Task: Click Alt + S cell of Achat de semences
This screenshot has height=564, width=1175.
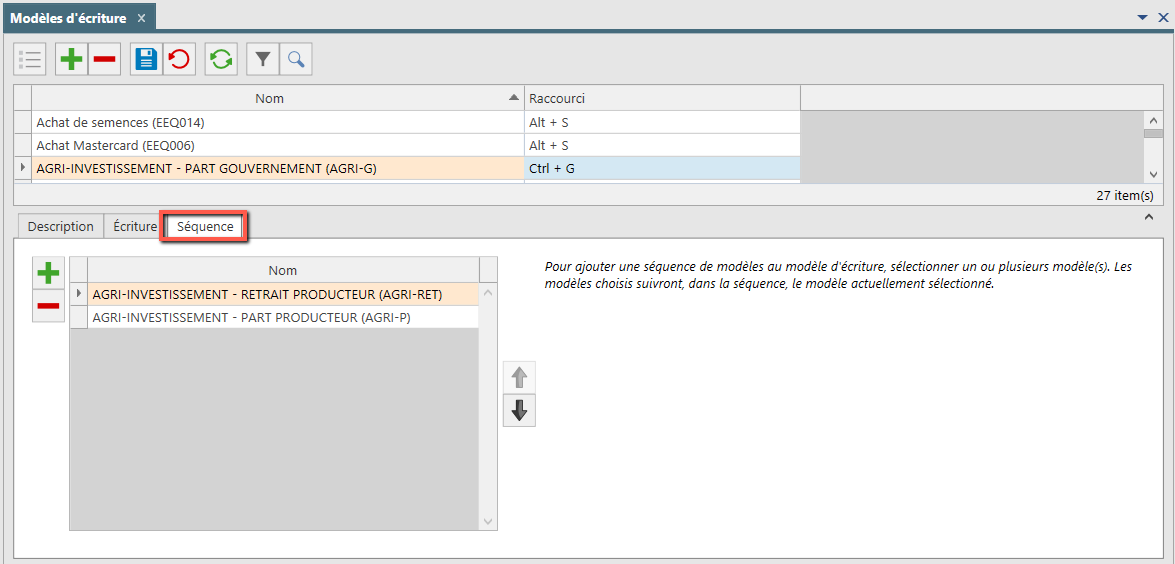Action: tap(662, 122)
